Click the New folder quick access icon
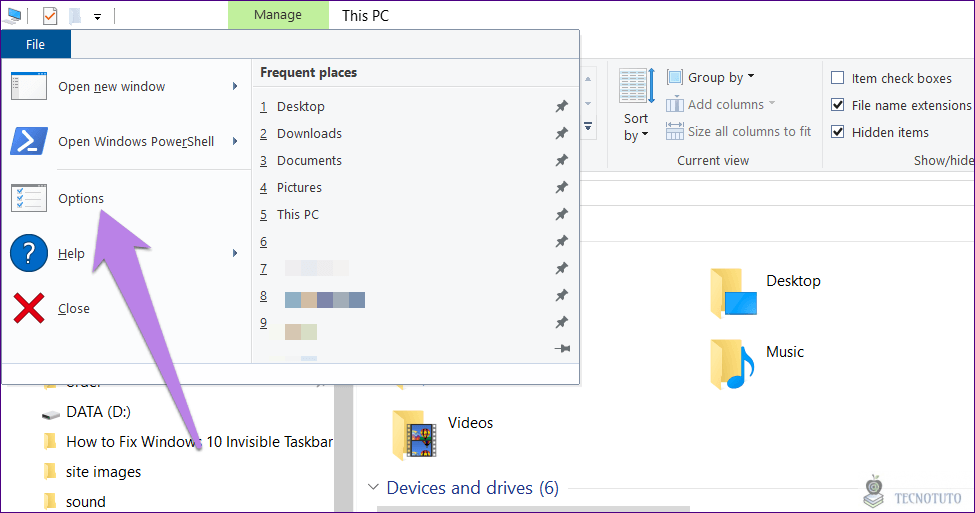 pyautogui.click(x=75, y=16)
